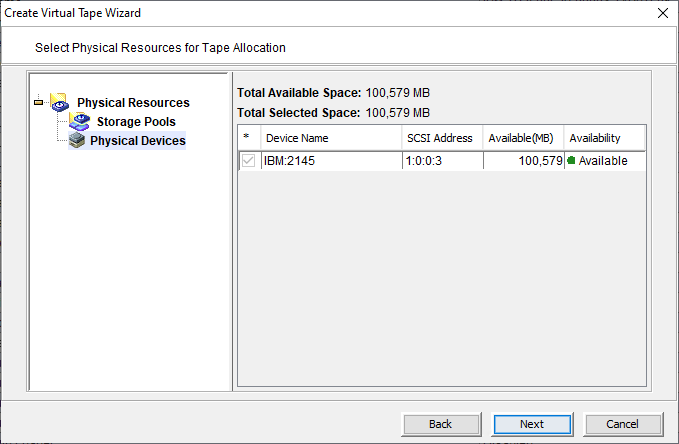Click the Total Available Space label
679x444 pixels.
[299, 93]
